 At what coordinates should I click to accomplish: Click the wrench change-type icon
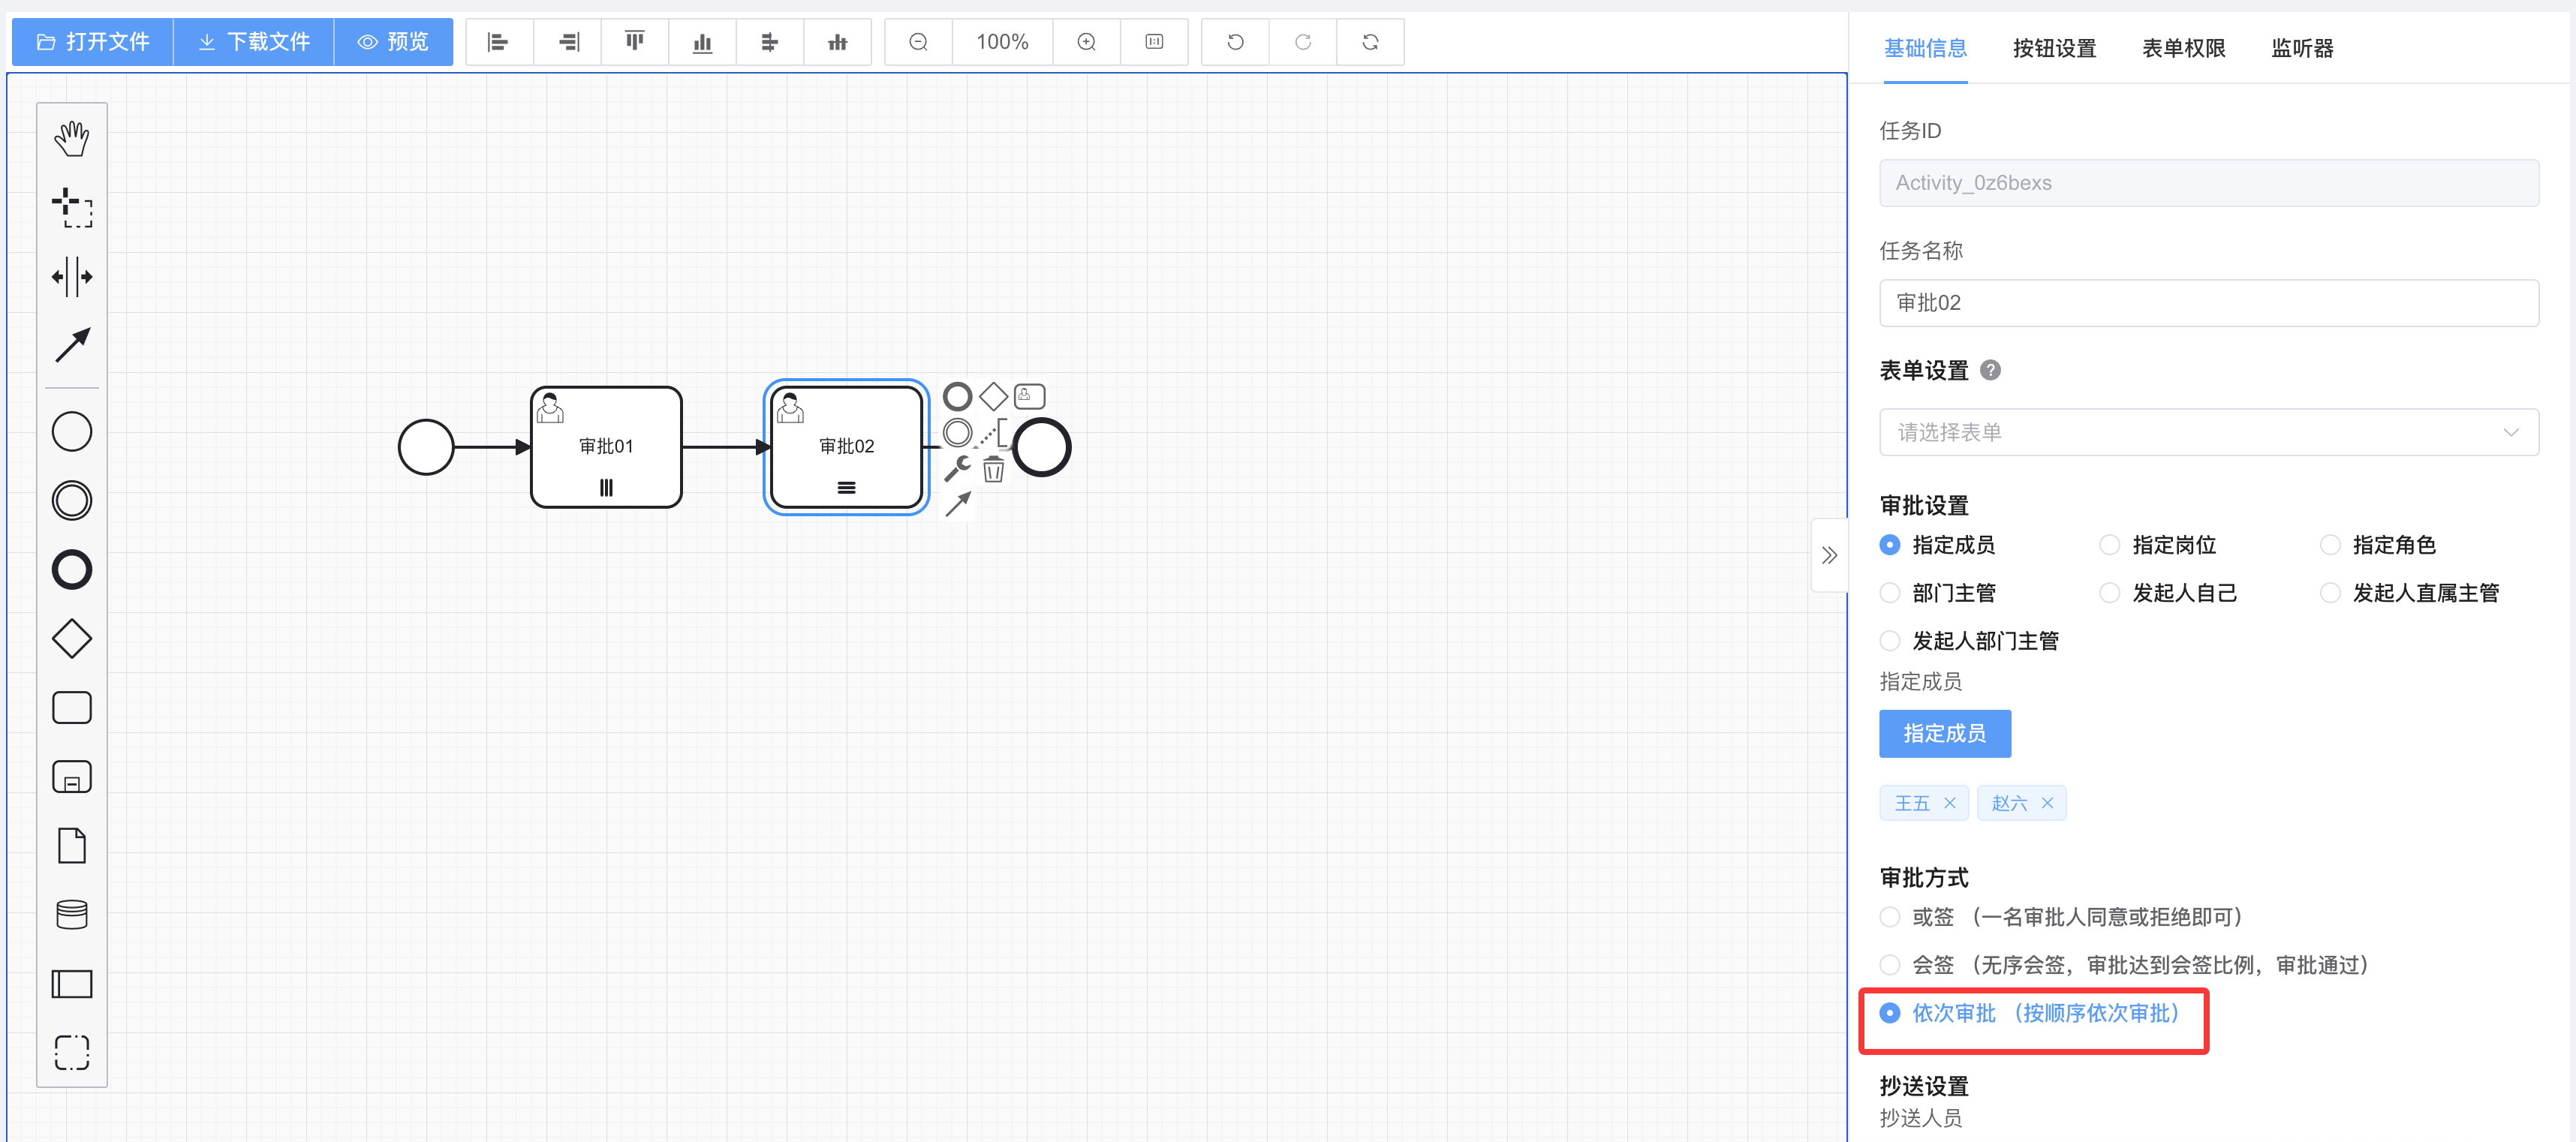tap(957, 468)
